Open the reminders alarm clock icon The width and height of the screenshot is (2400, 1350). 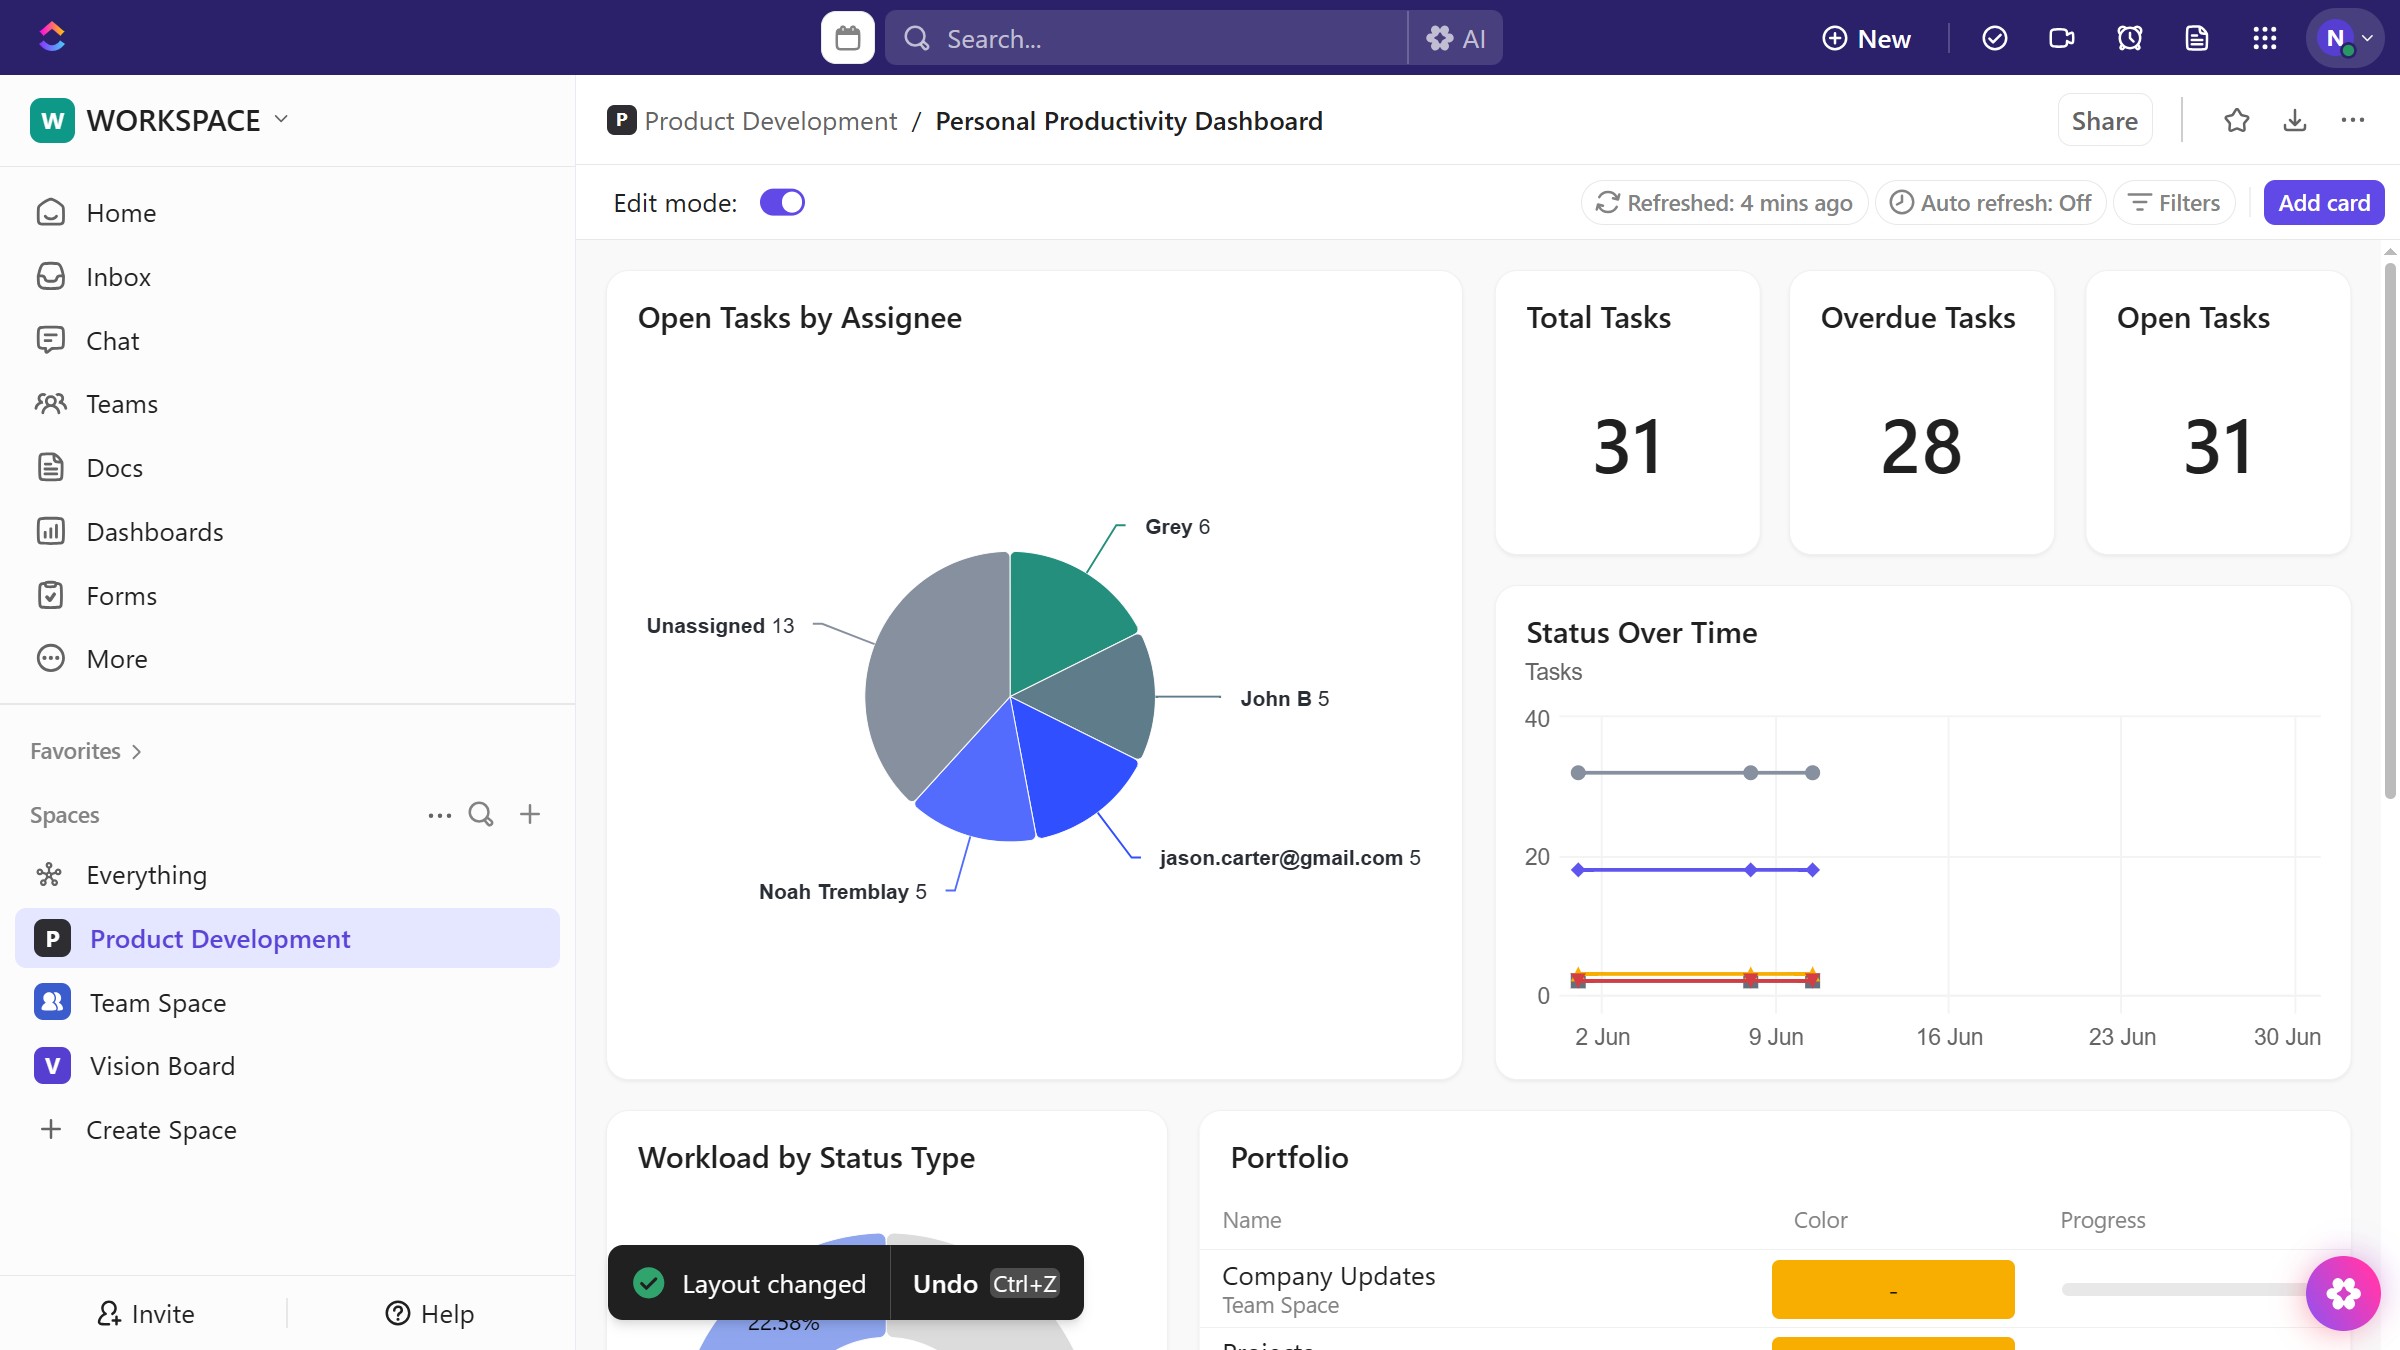pyautogui.click(x=2129, y=38)
